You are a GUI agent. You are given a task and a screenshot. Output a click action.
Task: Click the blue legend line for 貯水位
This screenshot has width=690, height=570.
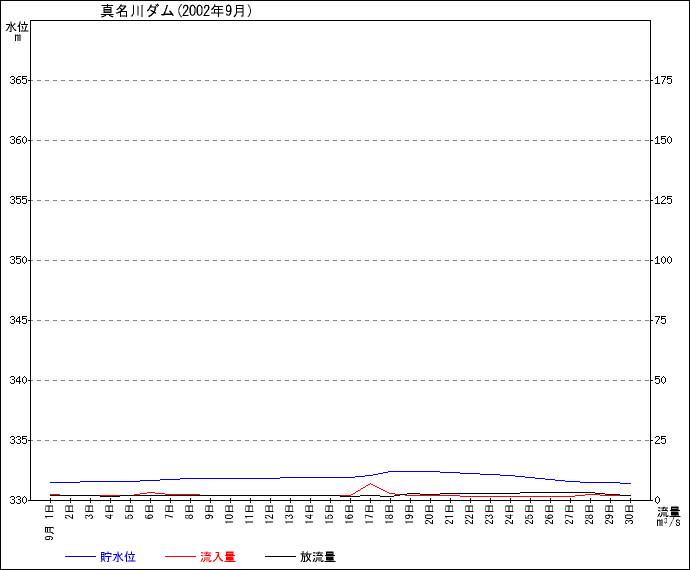(80, 556)
